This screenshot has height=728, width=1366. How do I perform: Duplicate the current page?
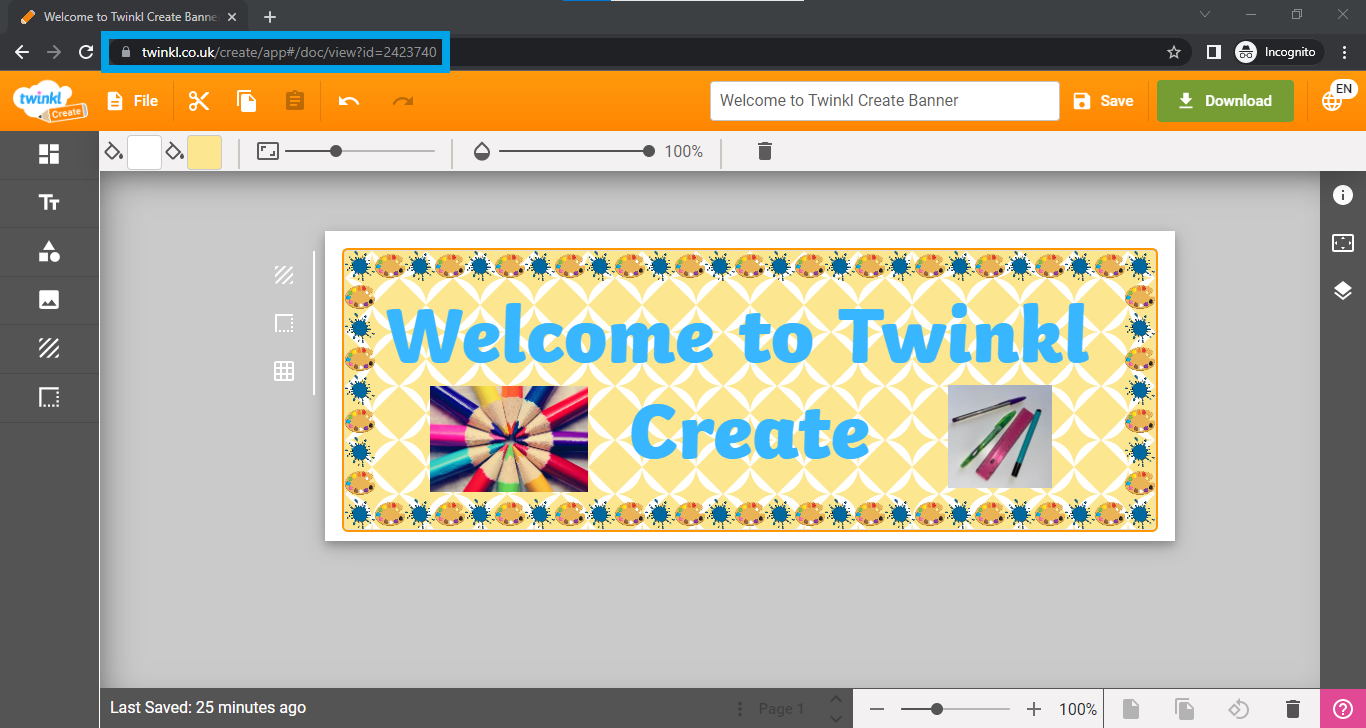[x=1184, y=709]
